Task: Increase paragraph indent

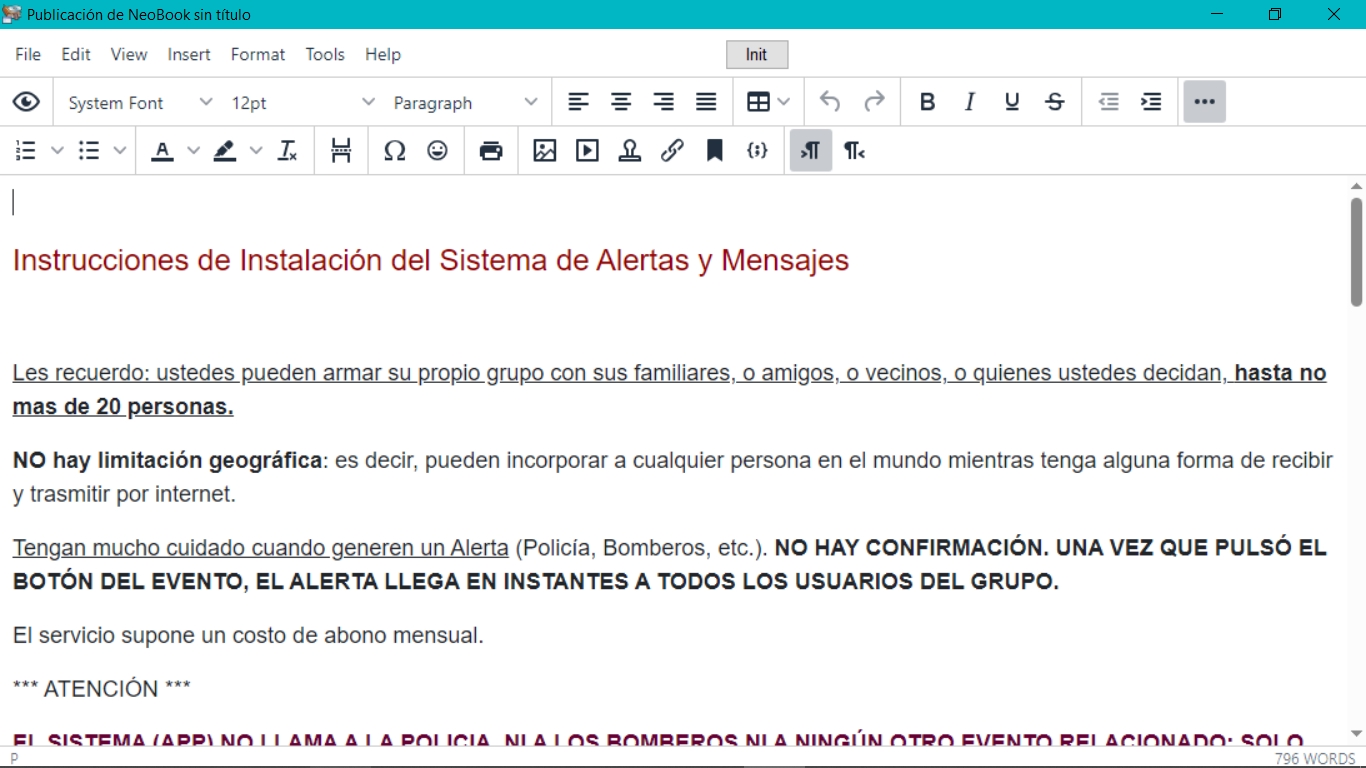Action: [1151, 102]
